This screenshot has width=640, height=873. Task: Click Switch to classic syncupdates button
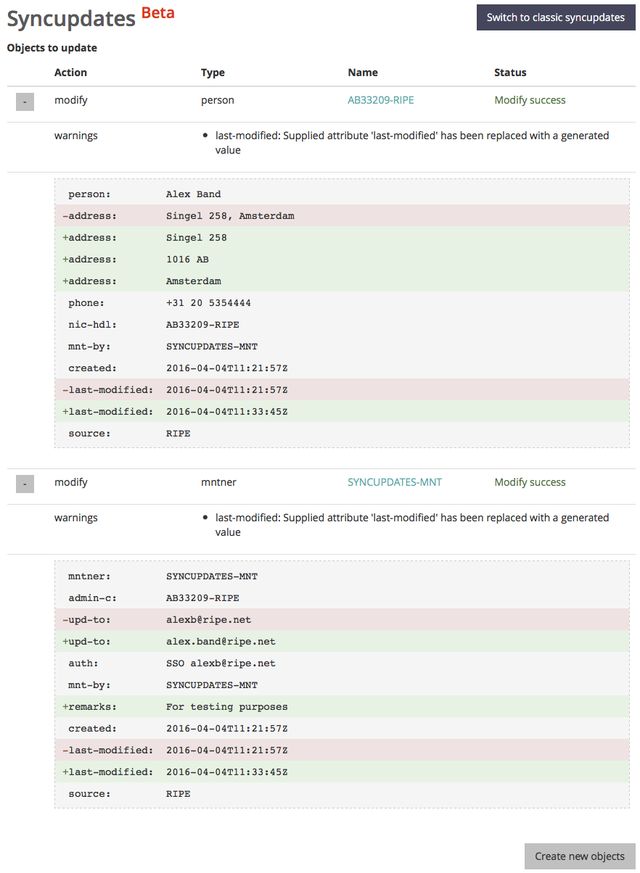point(555,17)
